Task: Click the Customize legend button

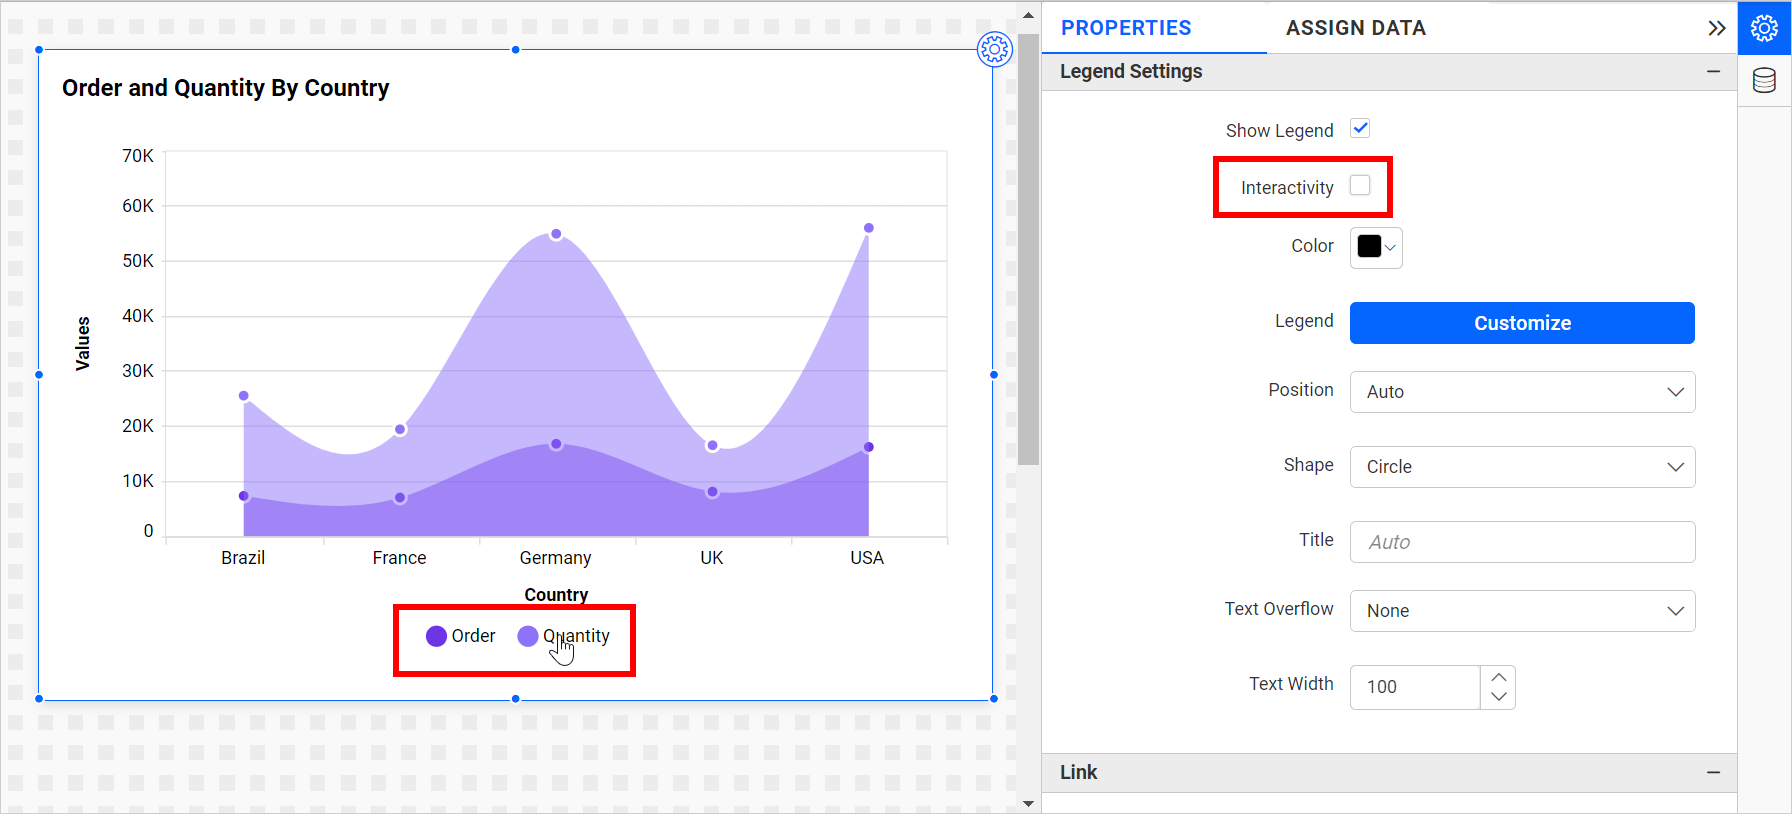Action: click(1522, 323)
